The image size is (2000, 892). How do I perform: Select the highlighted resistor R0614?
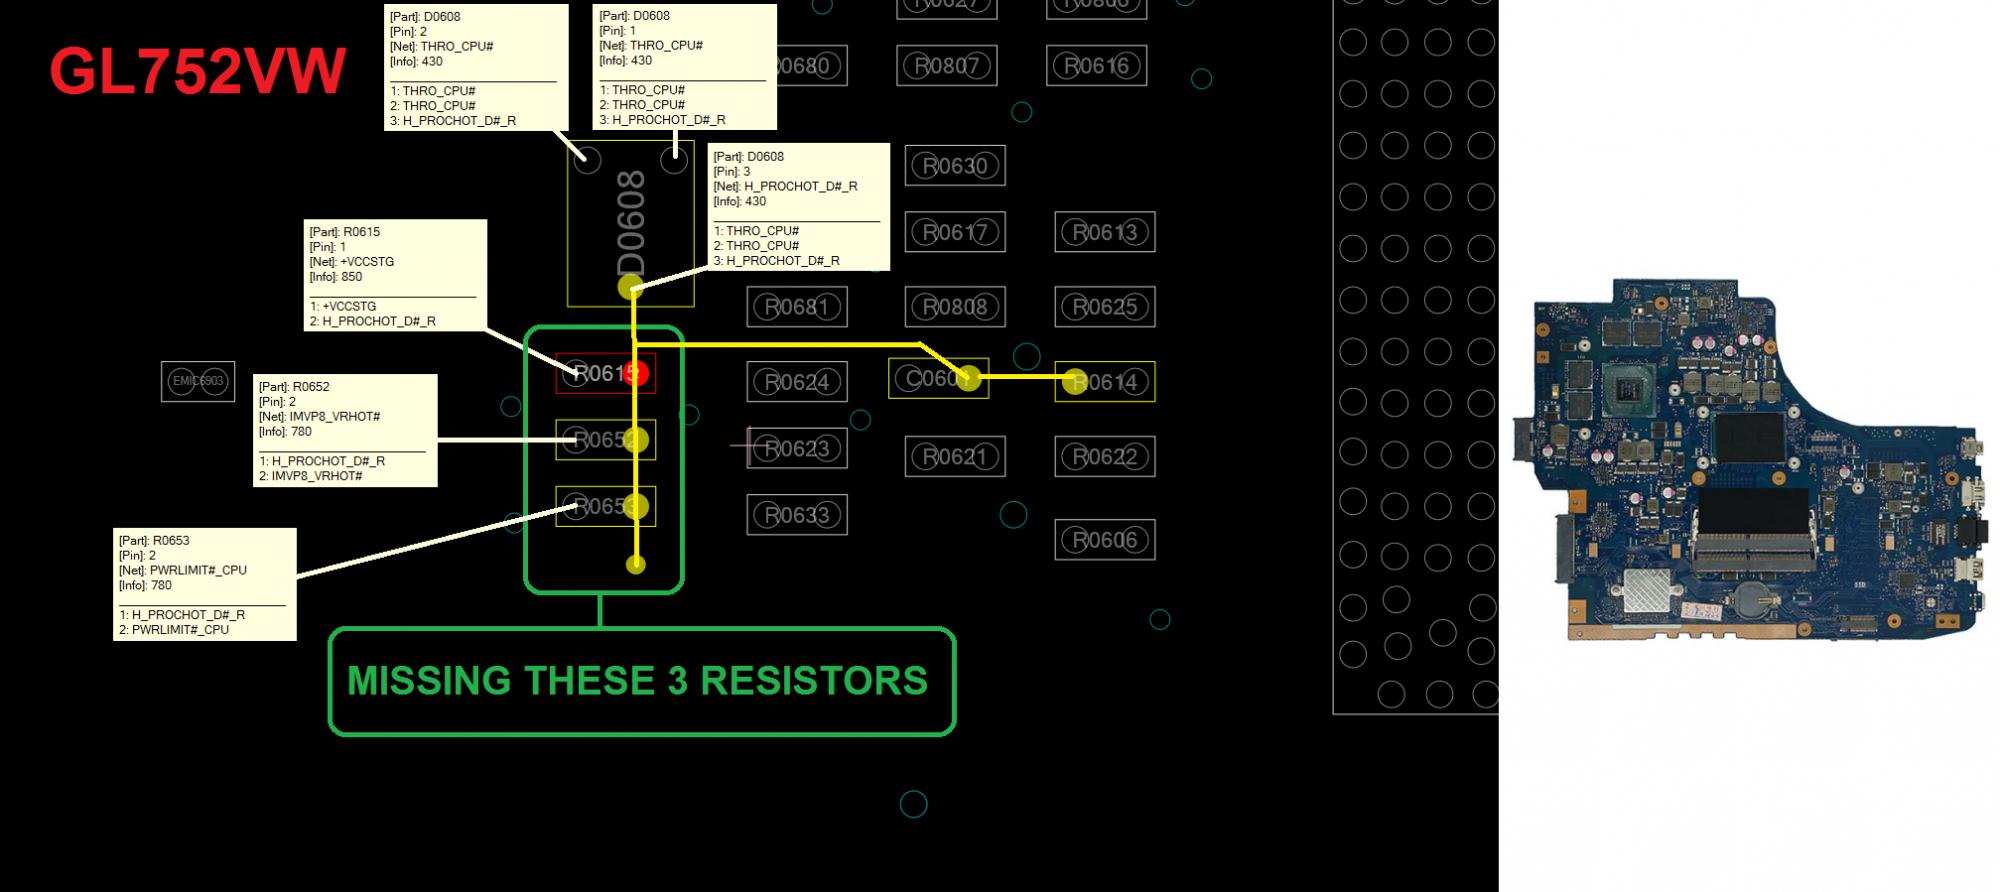point(1105,382)
